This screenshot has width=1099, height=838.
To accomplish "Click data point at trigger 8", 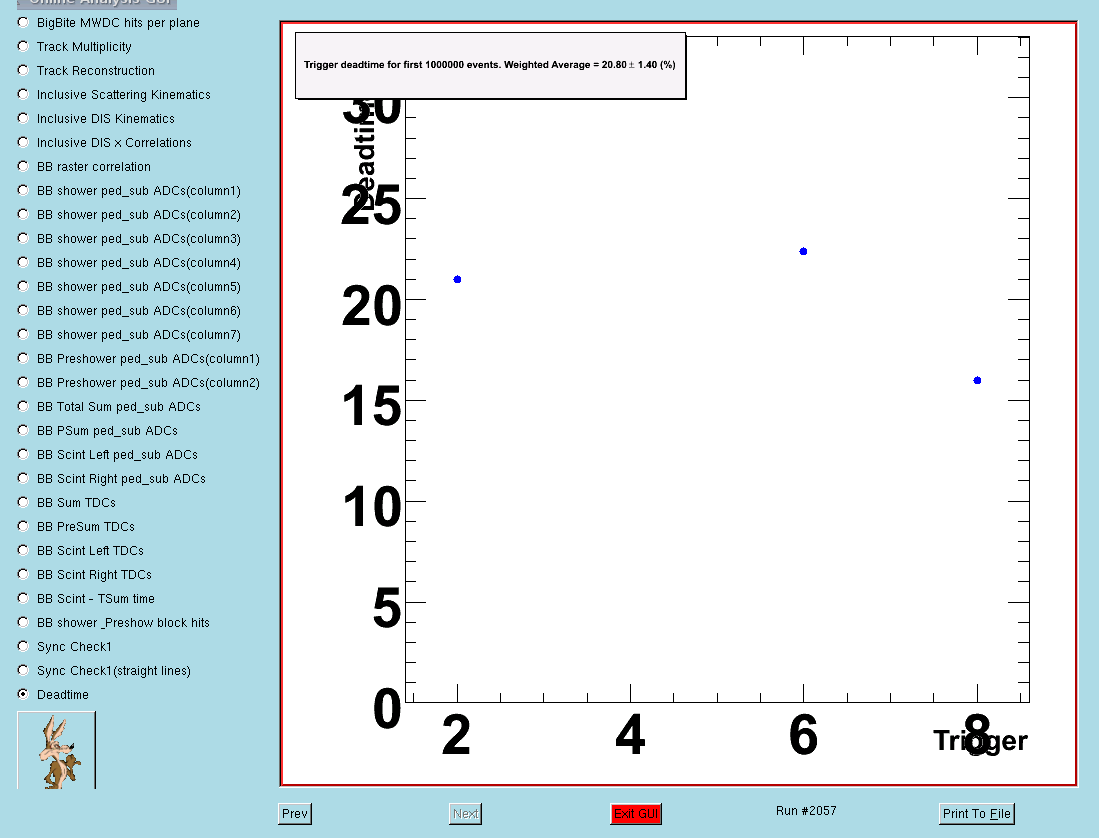I will pyautogui.click(x=977, y=380).
